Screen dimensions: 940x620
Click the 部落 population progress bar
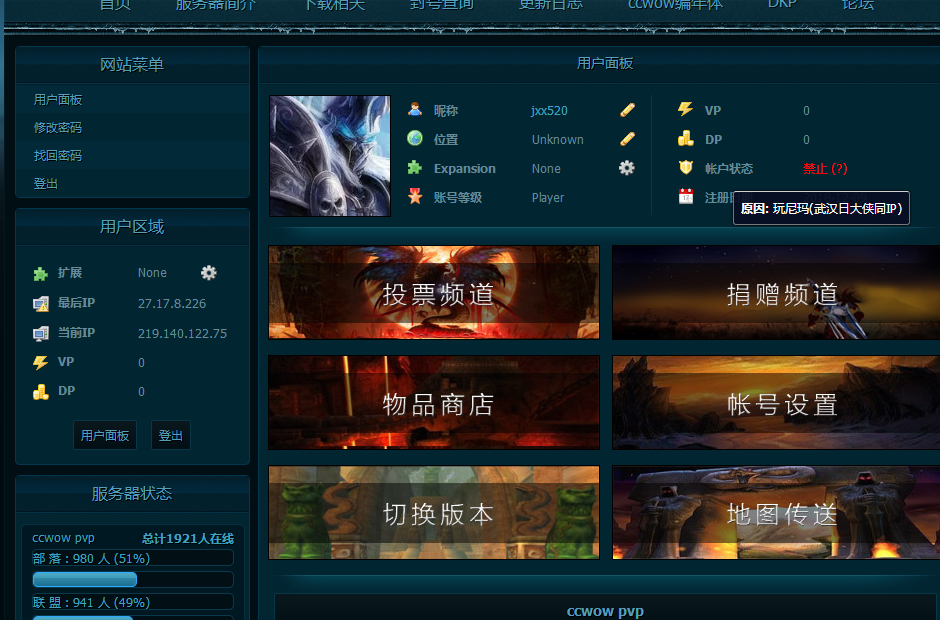(133, 580)
